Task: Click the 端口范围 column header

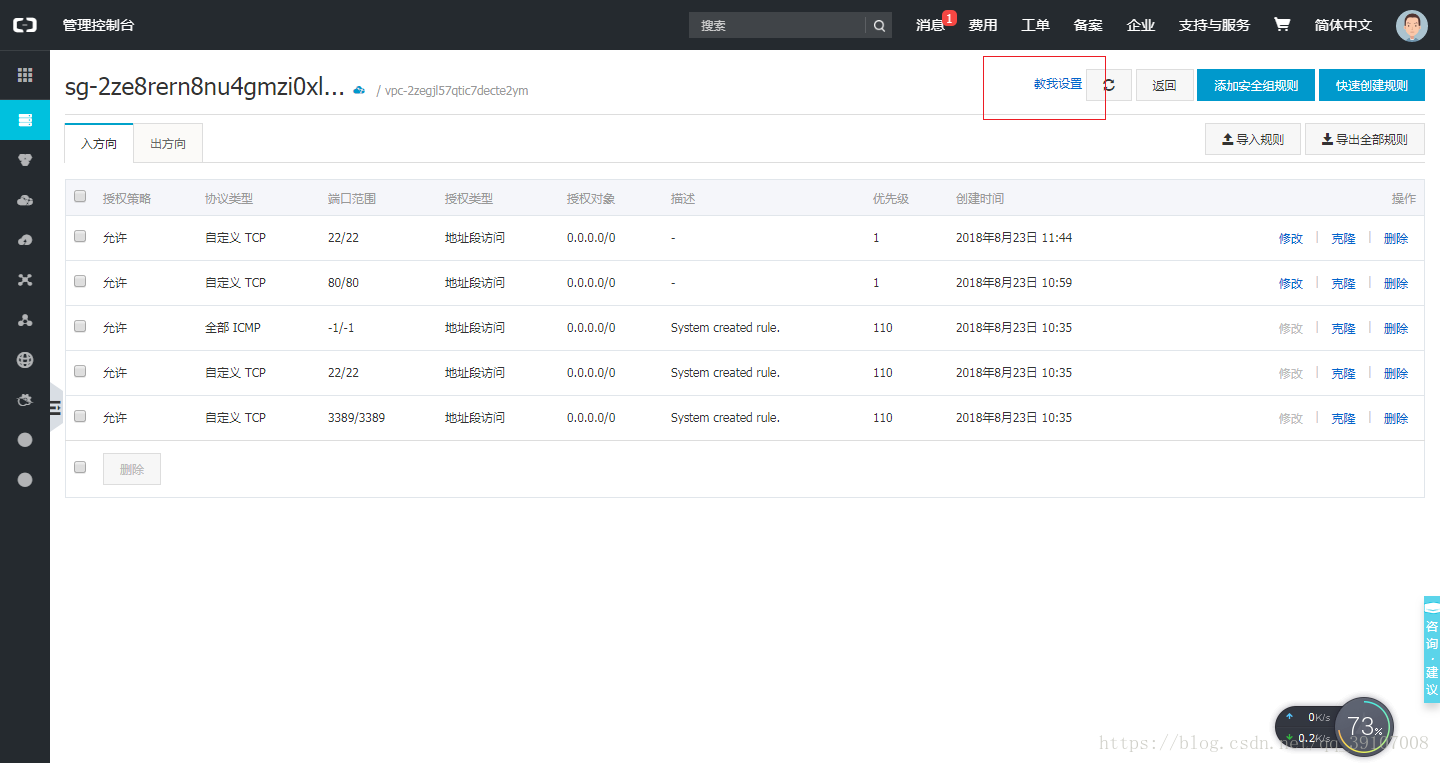Action: pos(352,199)
